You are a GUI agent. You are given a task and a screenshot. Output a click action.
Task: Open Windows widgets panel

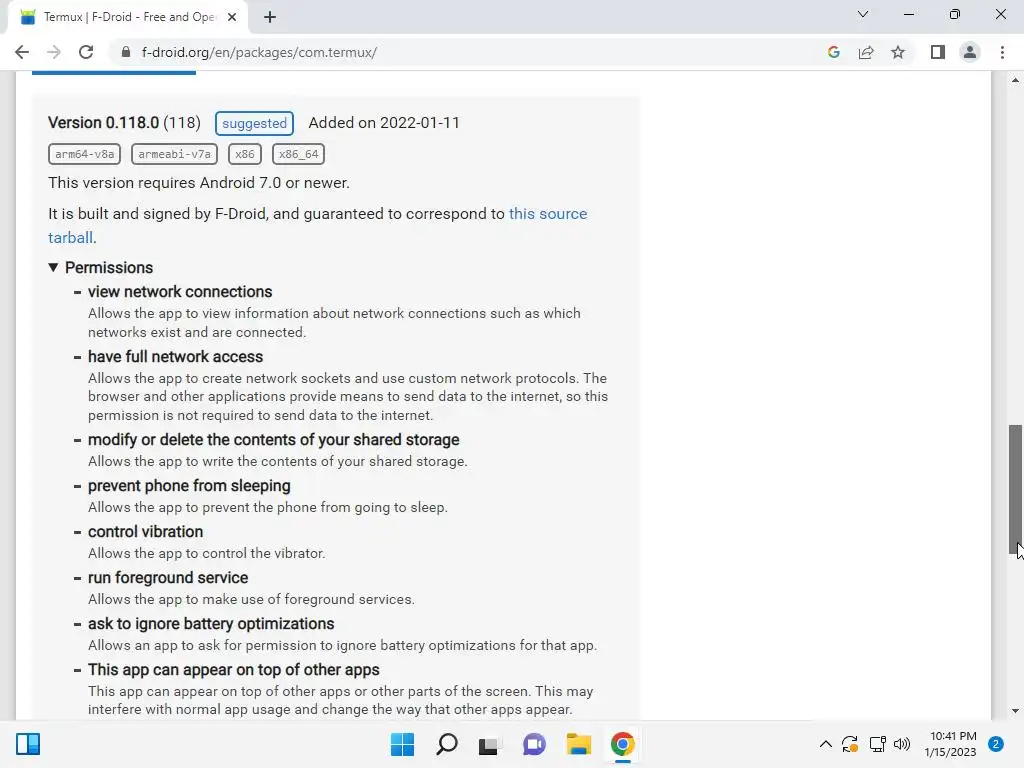[28, 744]
